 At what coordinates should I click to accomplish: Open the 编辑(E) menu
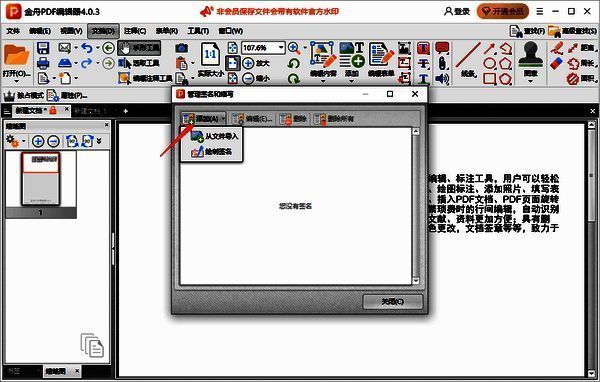pos(40,31)
